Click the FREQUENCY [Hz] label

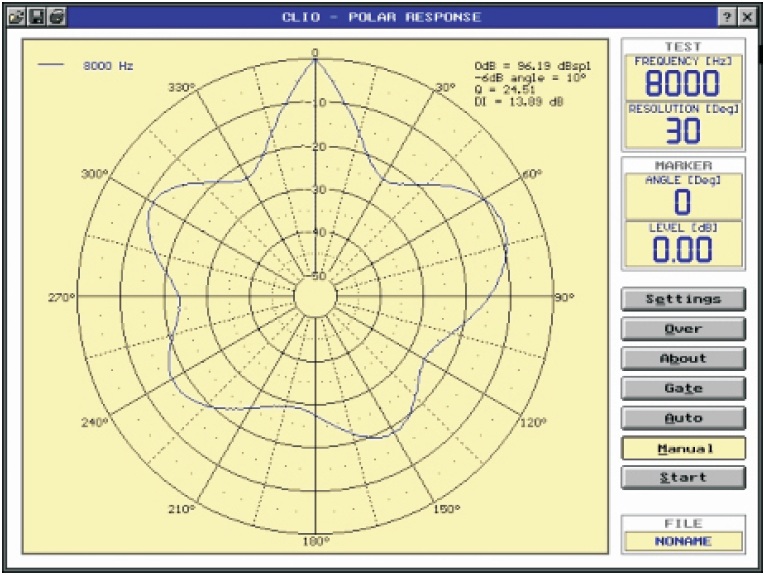(x=683, y=61)
